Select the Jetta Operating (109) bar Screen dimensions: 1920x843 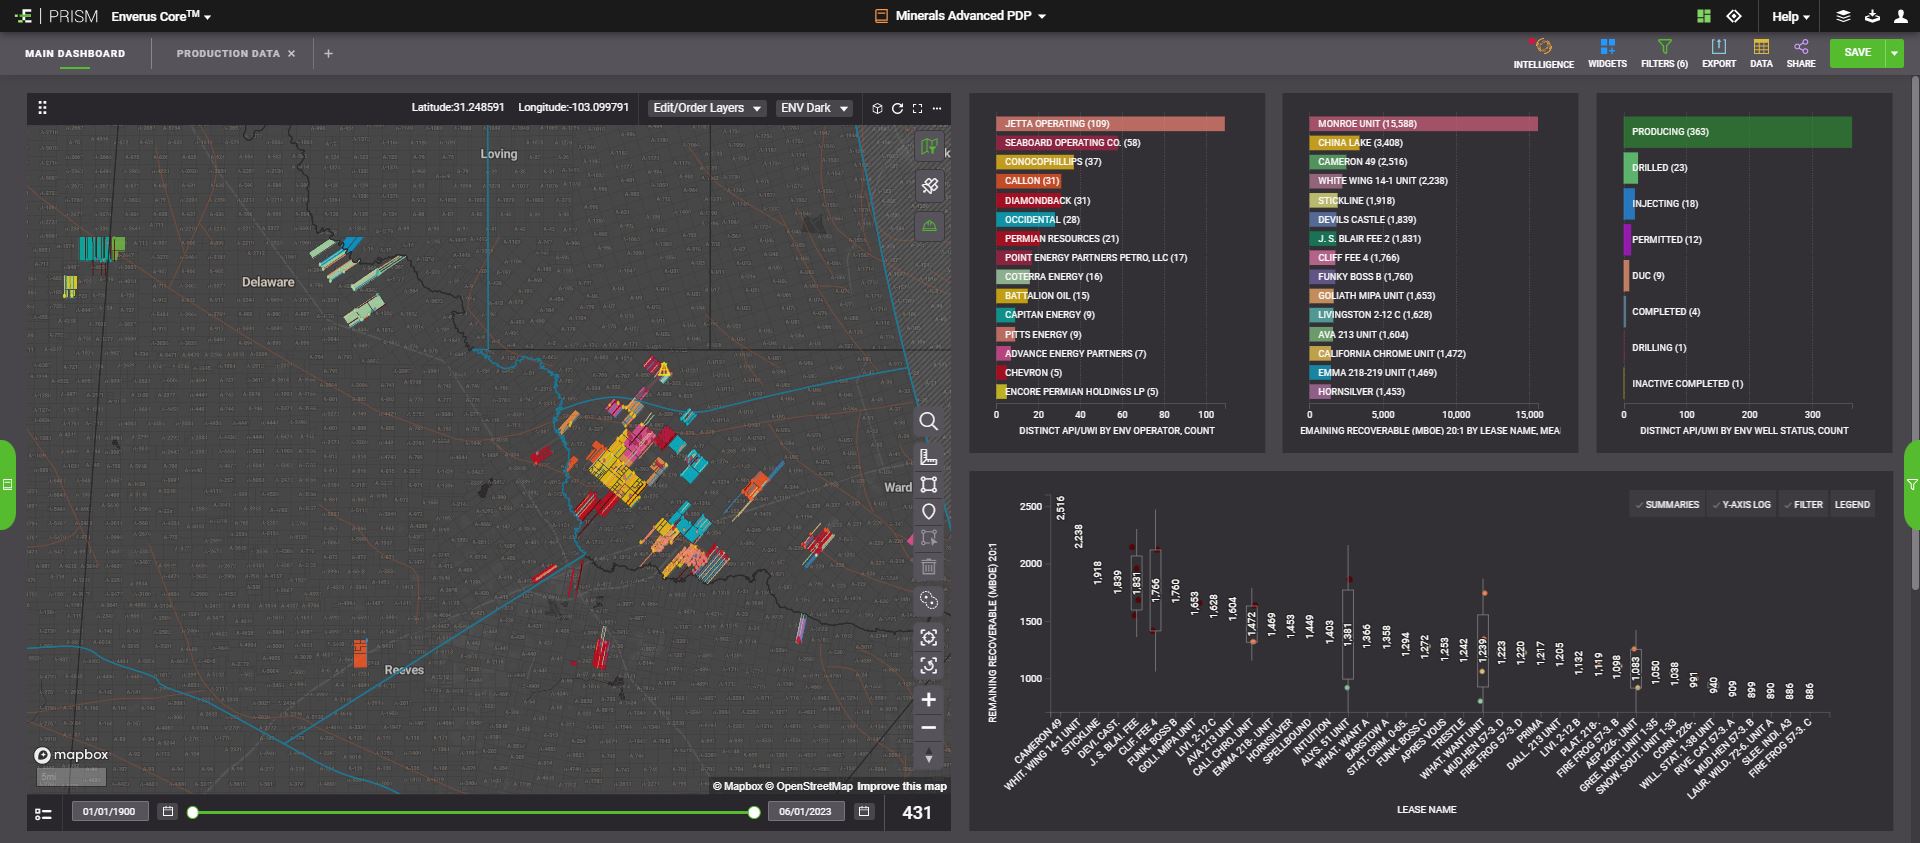click(x=1110, y=124)
